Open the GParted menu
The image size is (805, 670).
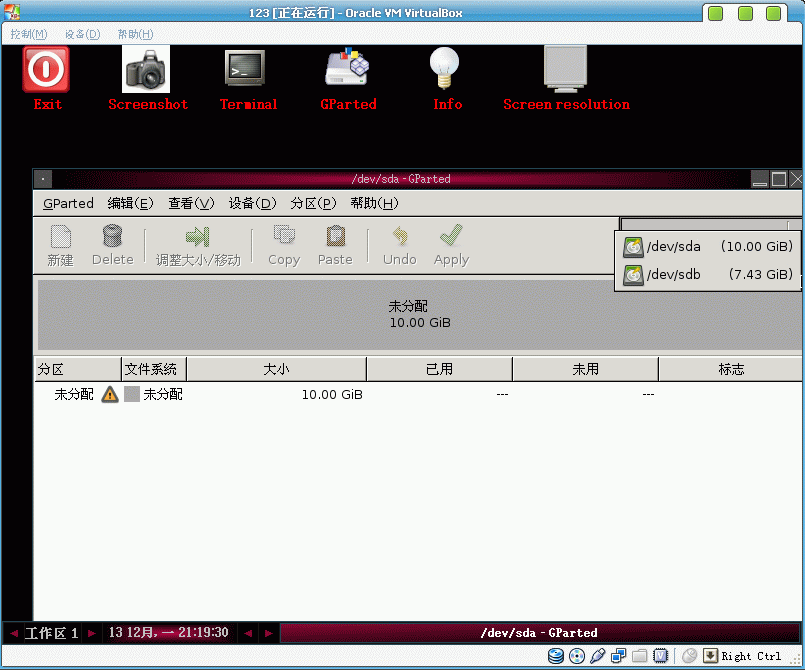point(68,203)
